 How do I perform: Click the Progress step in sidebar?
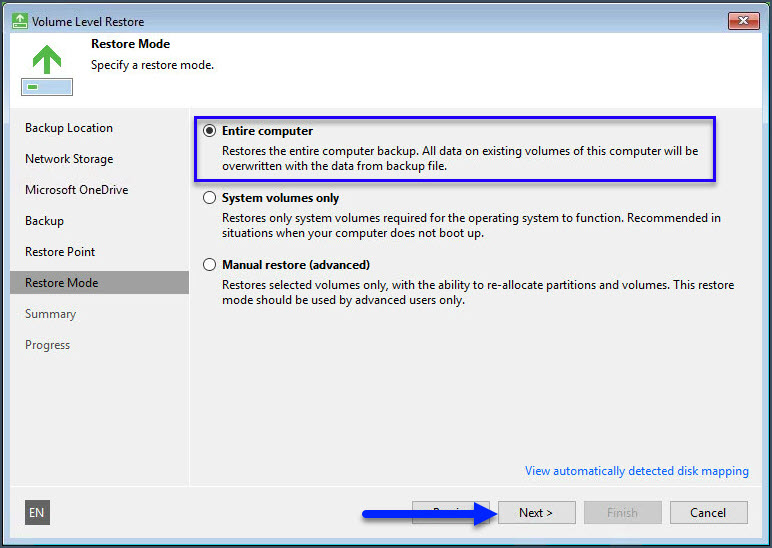coord(47,345)
